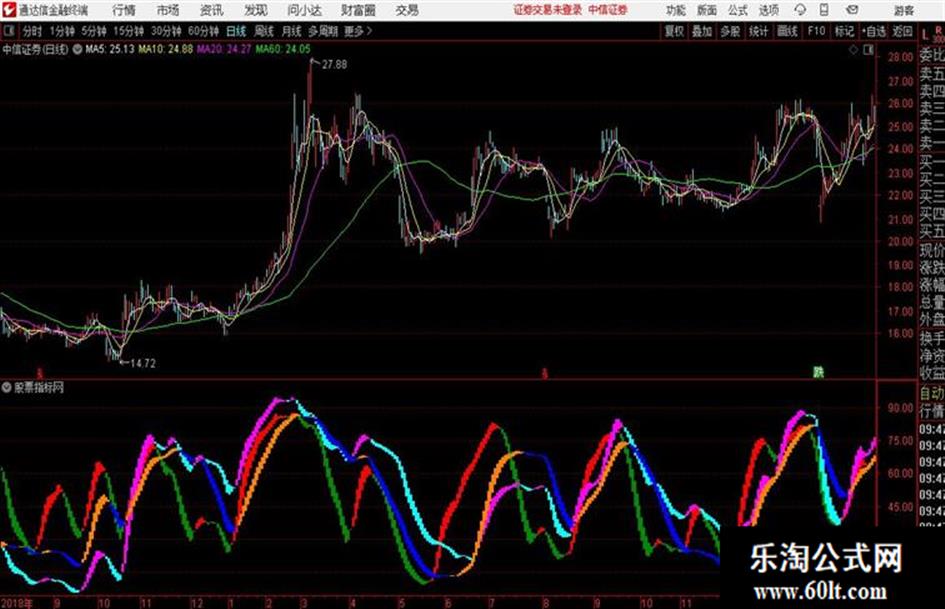Open the 功能 menu

coord(676,10)
